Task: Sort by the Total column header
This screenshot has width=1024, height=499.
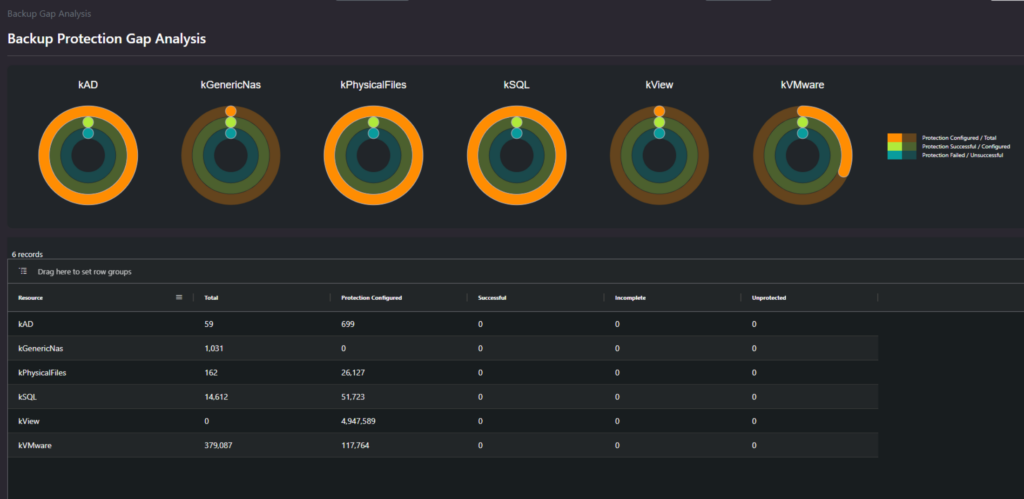Action: coord(211,298)
